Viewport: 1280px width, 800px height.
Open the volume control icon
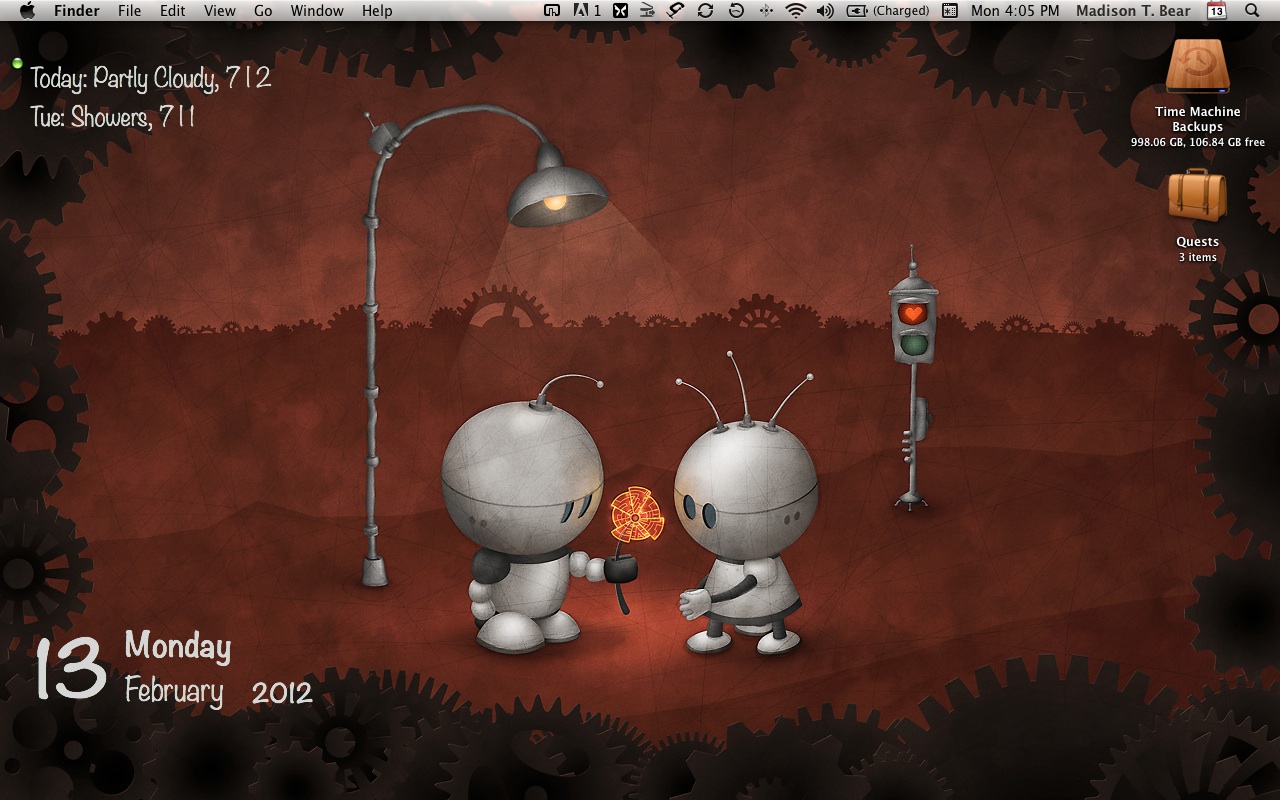[x=825, y=10]
